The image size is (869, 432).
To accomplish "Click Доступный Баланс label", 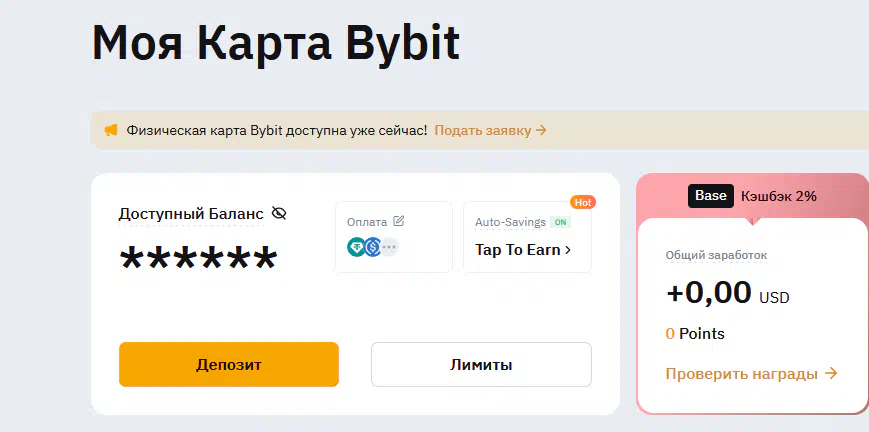I will pyautogui.click(x=191, y=214).
